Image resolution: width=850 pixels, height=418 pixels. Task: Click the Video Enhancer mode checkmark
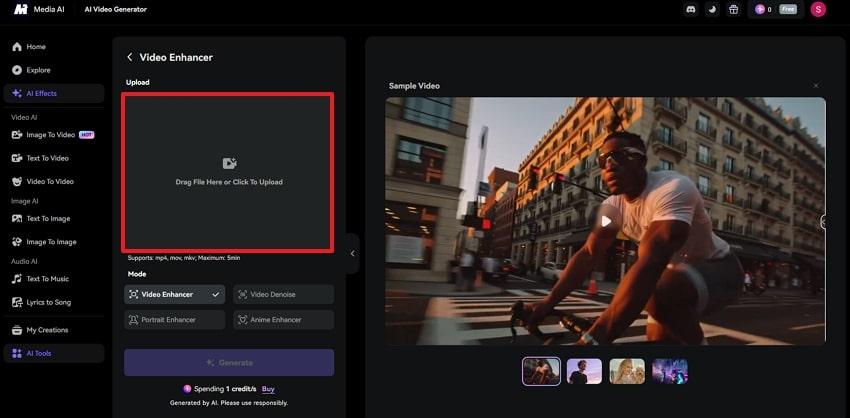tap(216, 294)
